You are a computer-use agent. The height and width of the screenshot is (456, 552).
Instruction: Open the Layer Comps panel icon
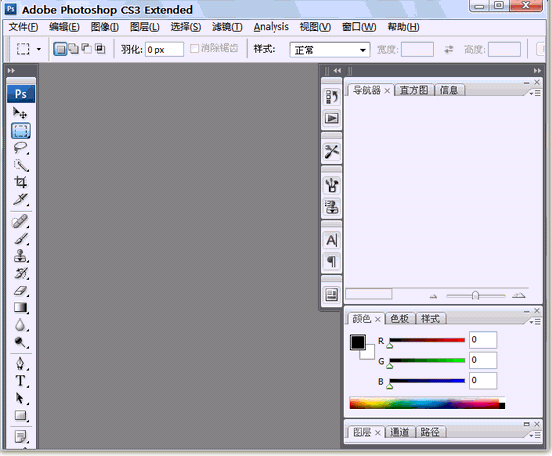pos(331,294)
